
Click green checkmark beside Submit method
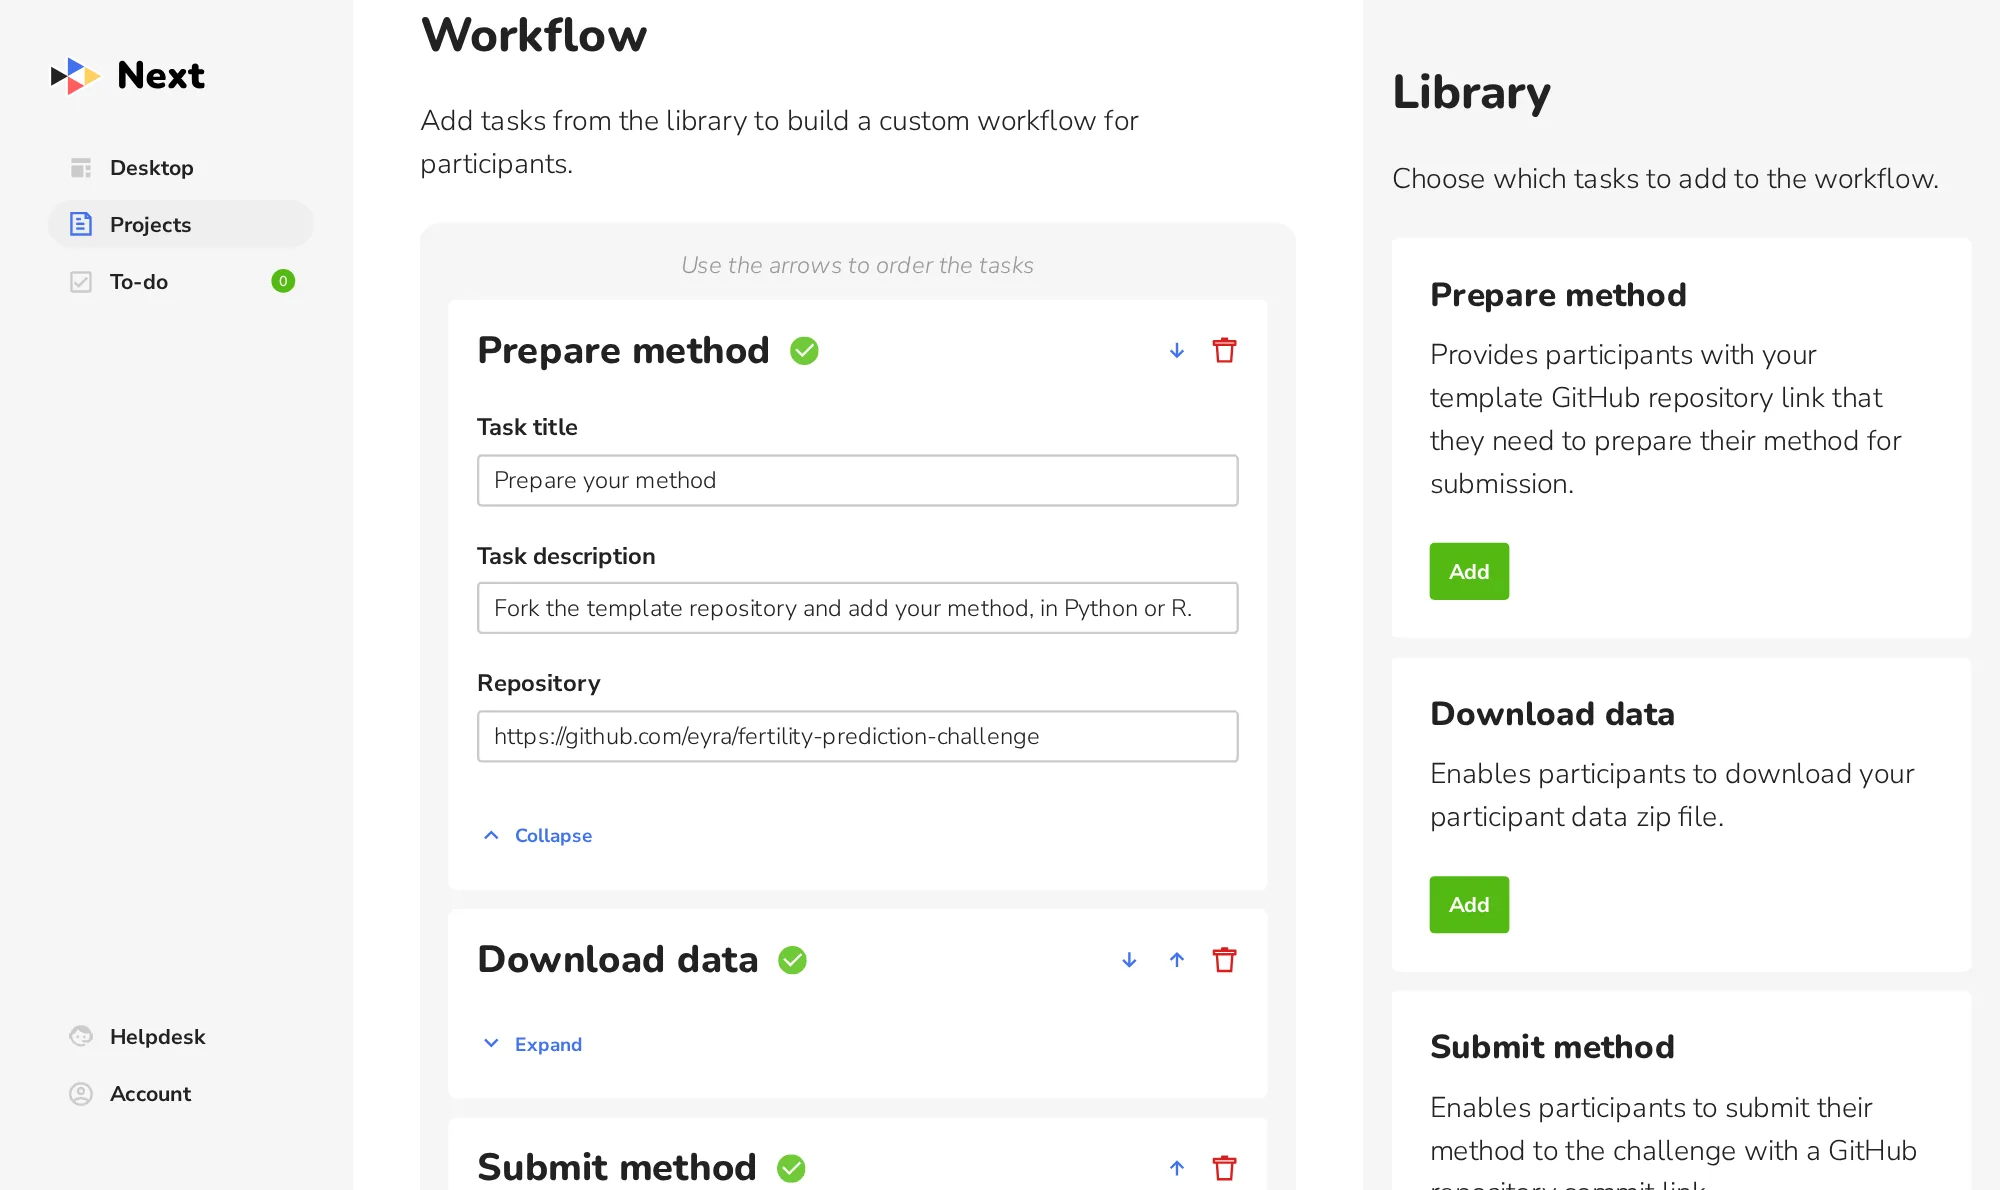[791, 1168]
